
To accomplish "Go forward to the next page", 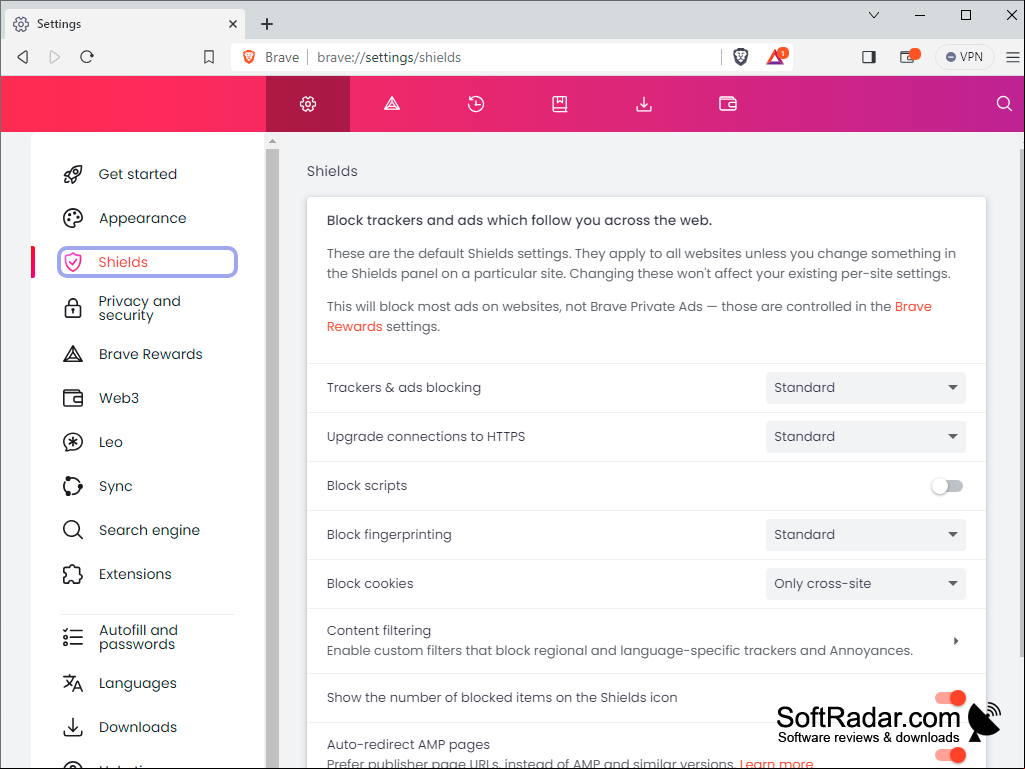I will click(x=55, y=57).
